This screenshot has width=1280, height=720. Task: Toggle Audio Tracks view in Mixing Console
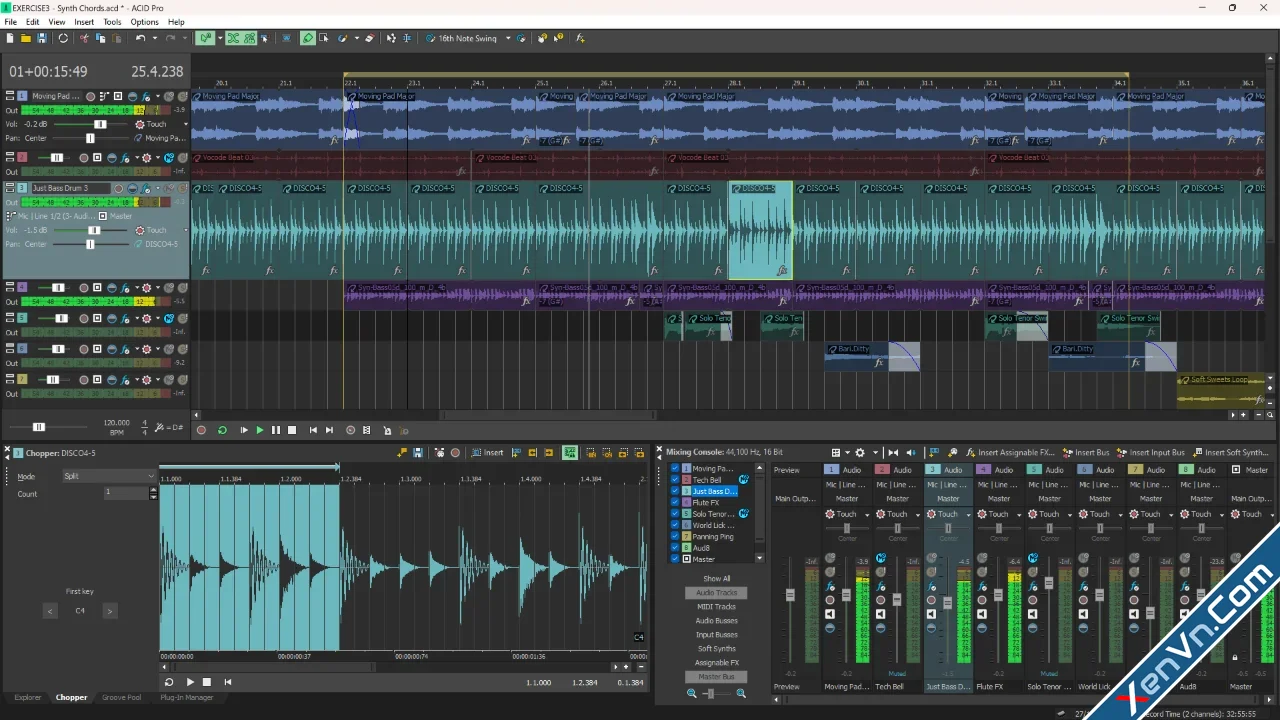716,593
